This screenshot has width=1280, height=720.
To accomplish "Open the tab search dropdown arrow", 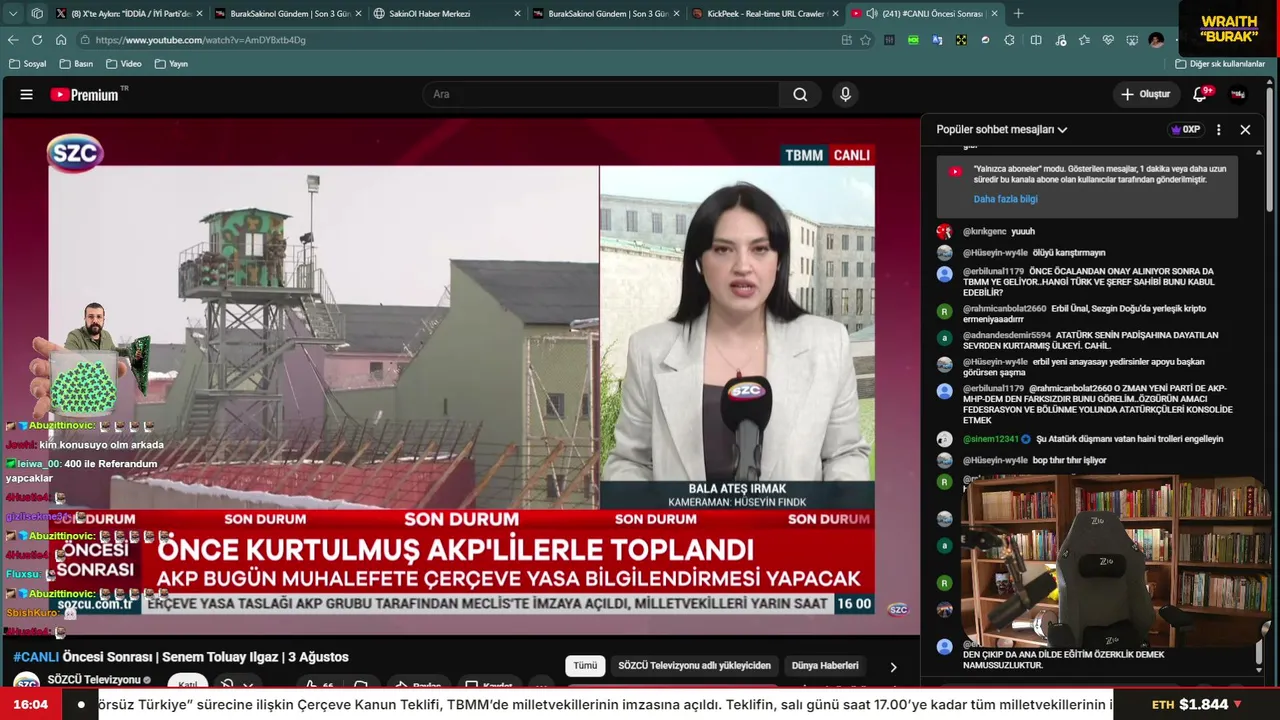I will pyautogui.click(x=13, y=13).
